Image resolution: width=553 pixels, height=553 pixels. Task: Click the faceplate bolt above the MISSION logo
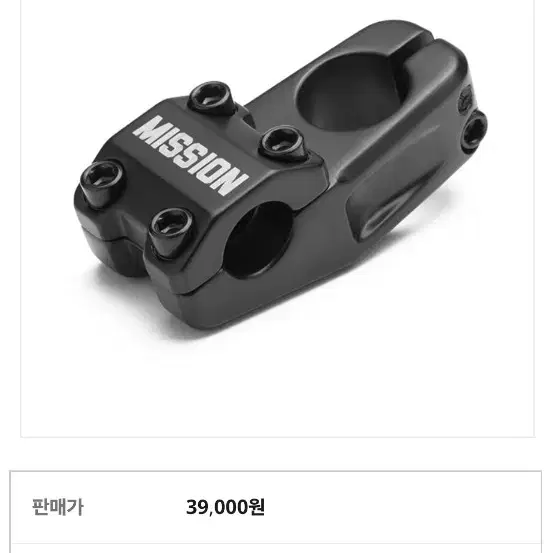211,98
